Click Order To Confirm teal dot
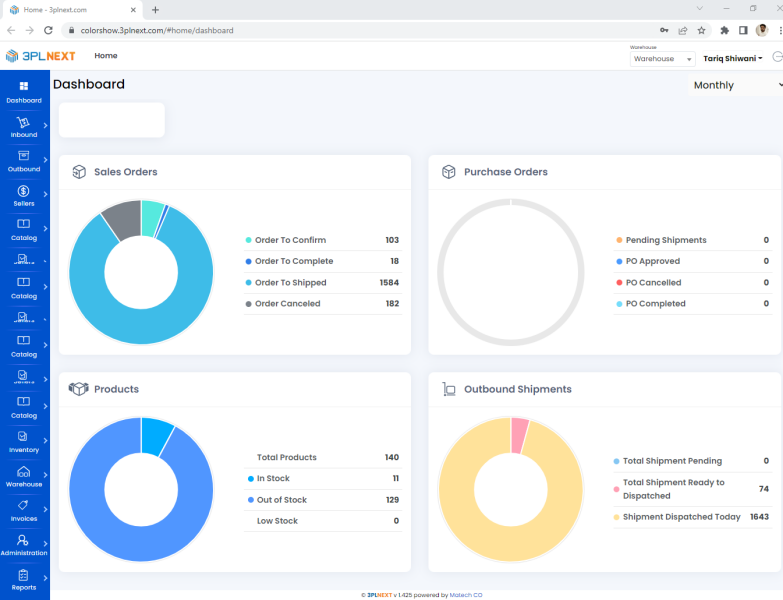Viewport: 783px width, 600px height. 249,240
